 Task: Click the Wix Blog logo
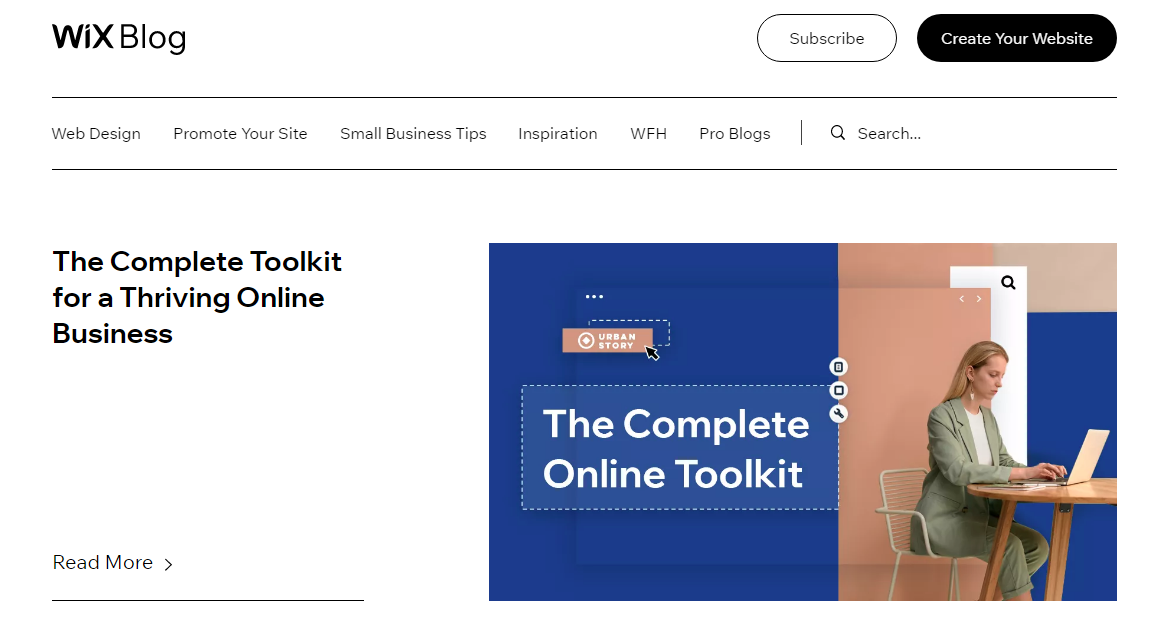point(119,37)
